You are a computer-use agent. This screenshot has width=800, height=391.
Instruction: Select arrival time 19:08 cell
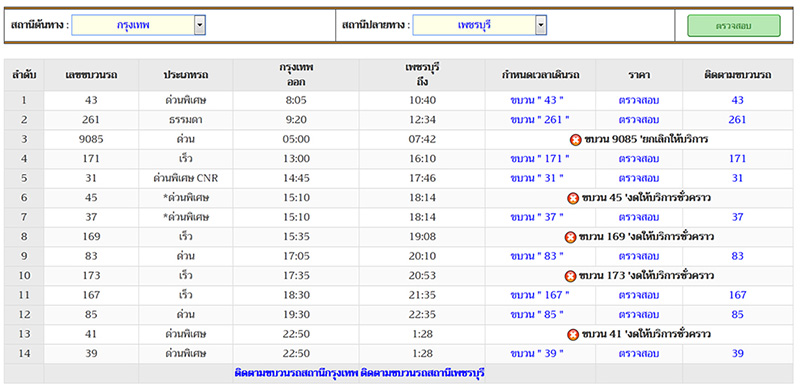tap(422, 237)
